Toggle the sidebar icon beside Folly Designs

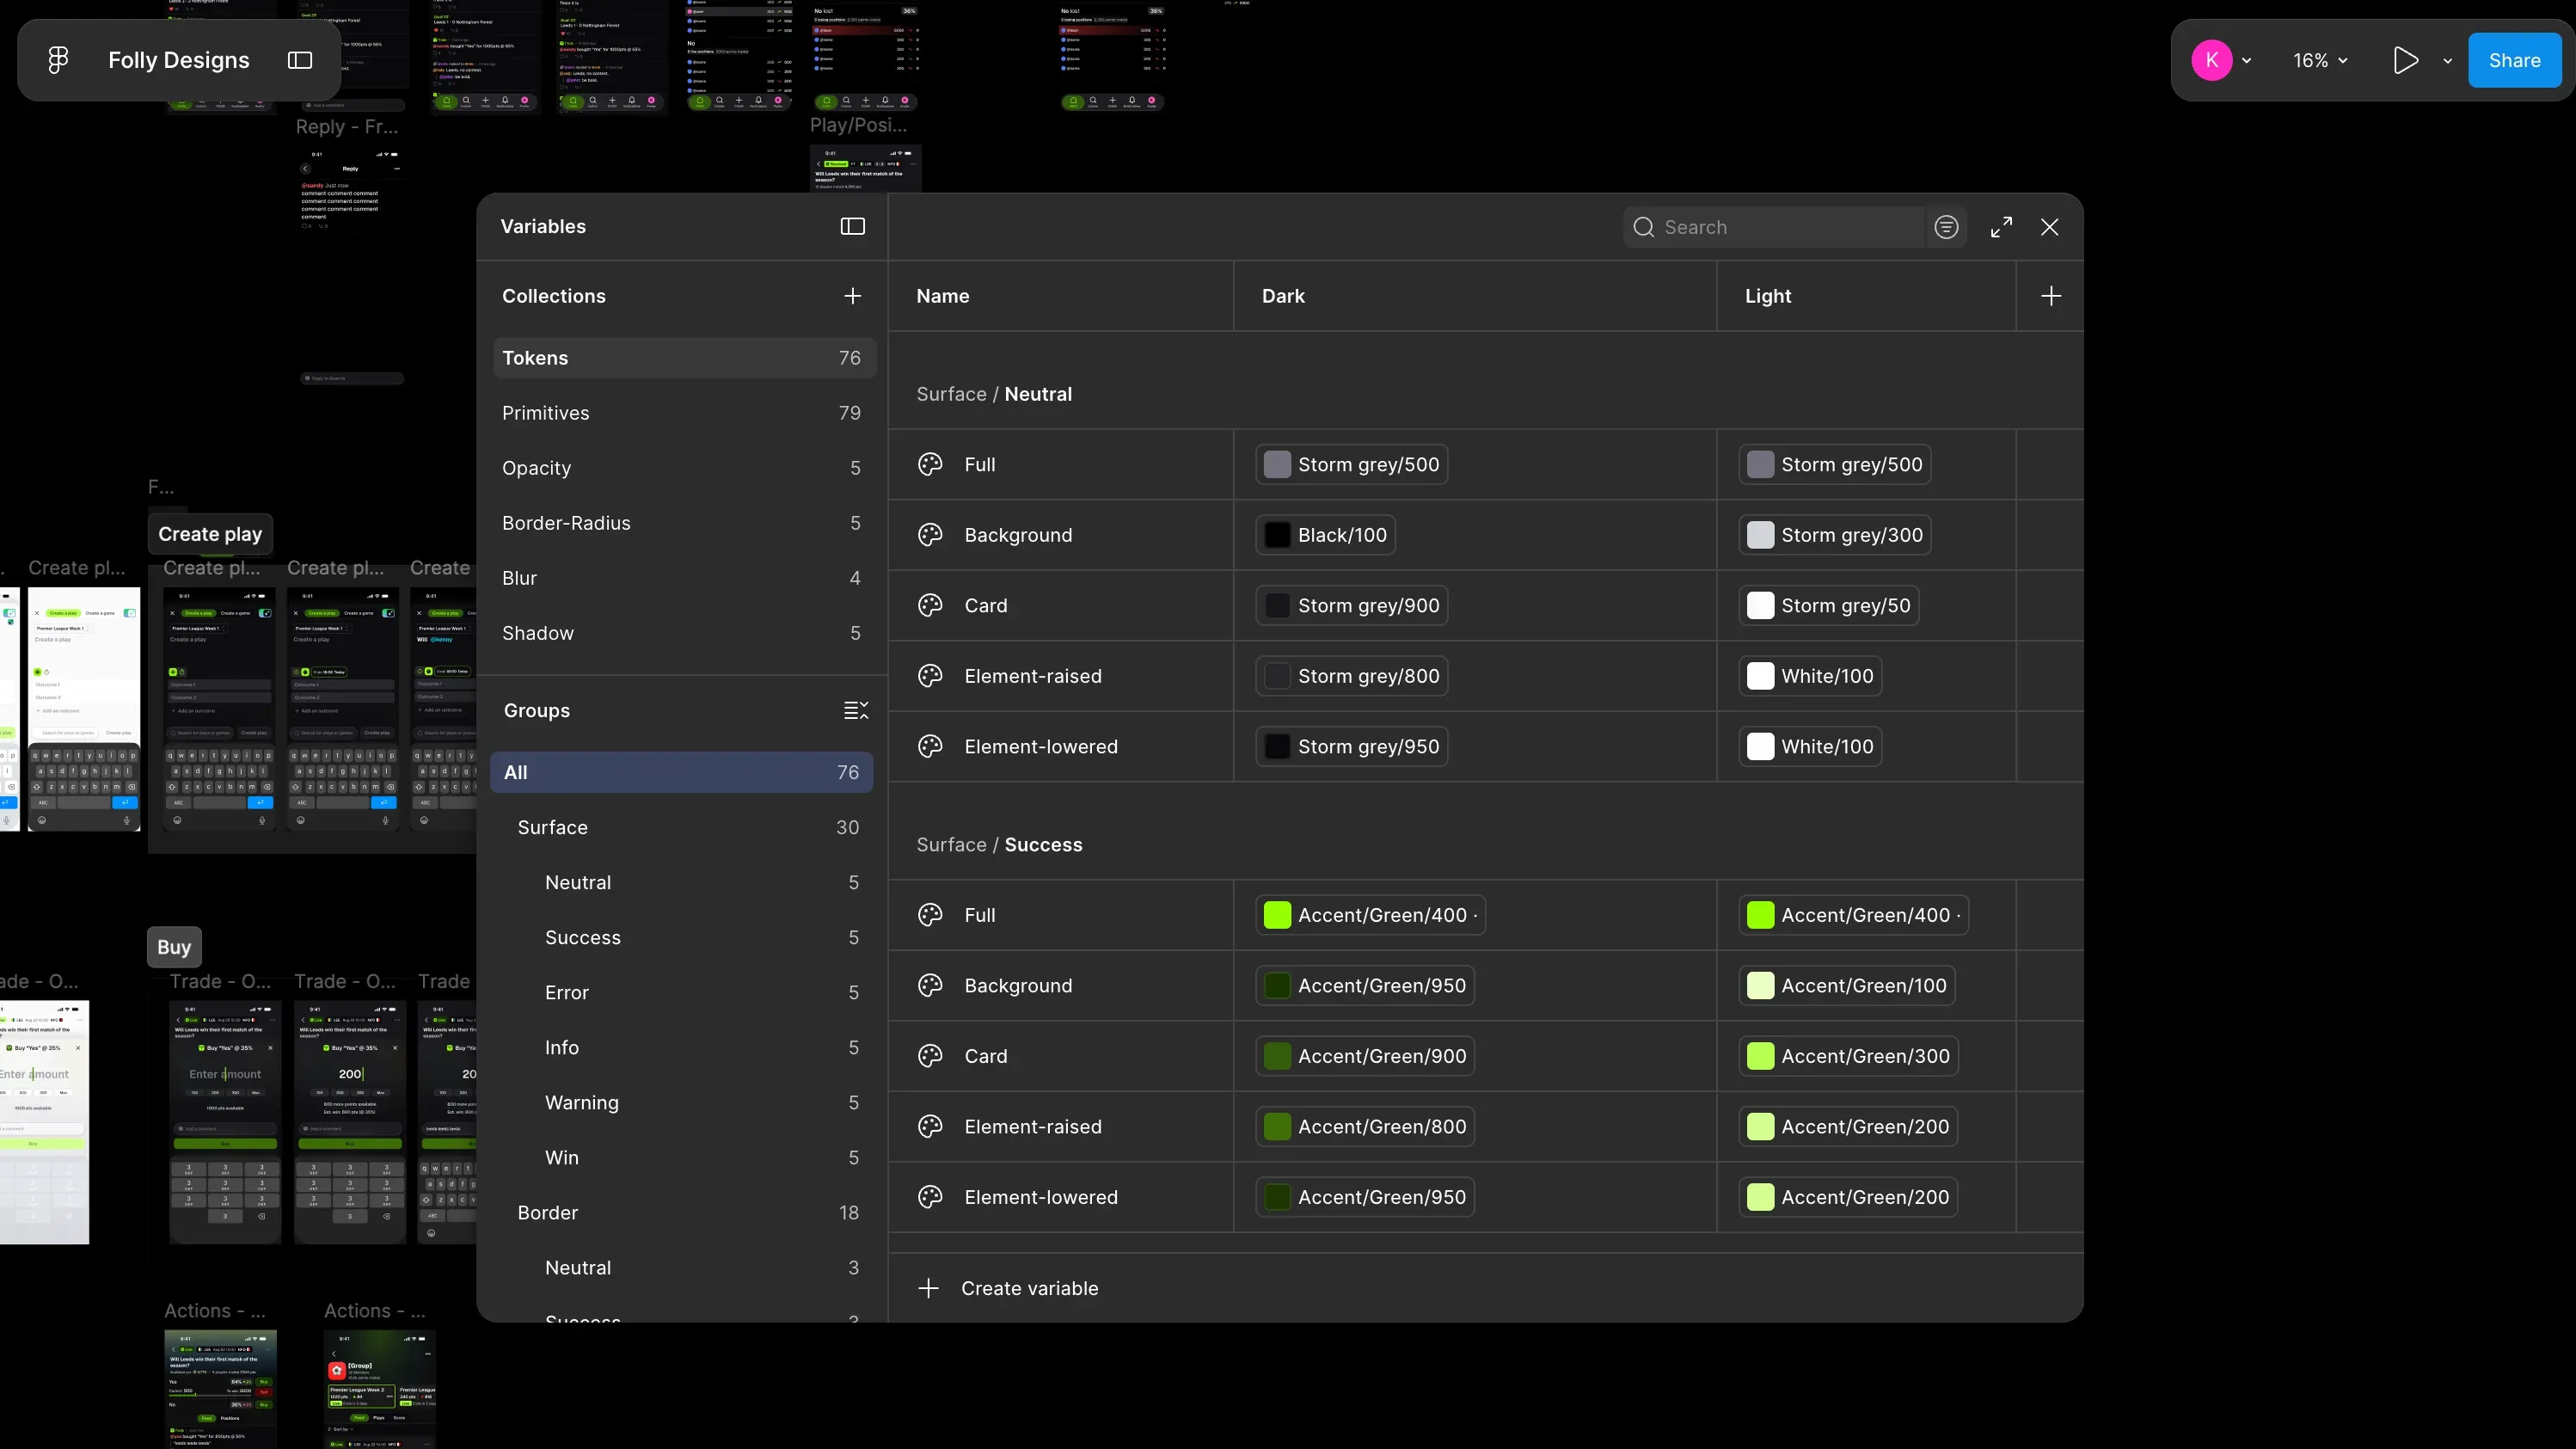click(300, 60)
